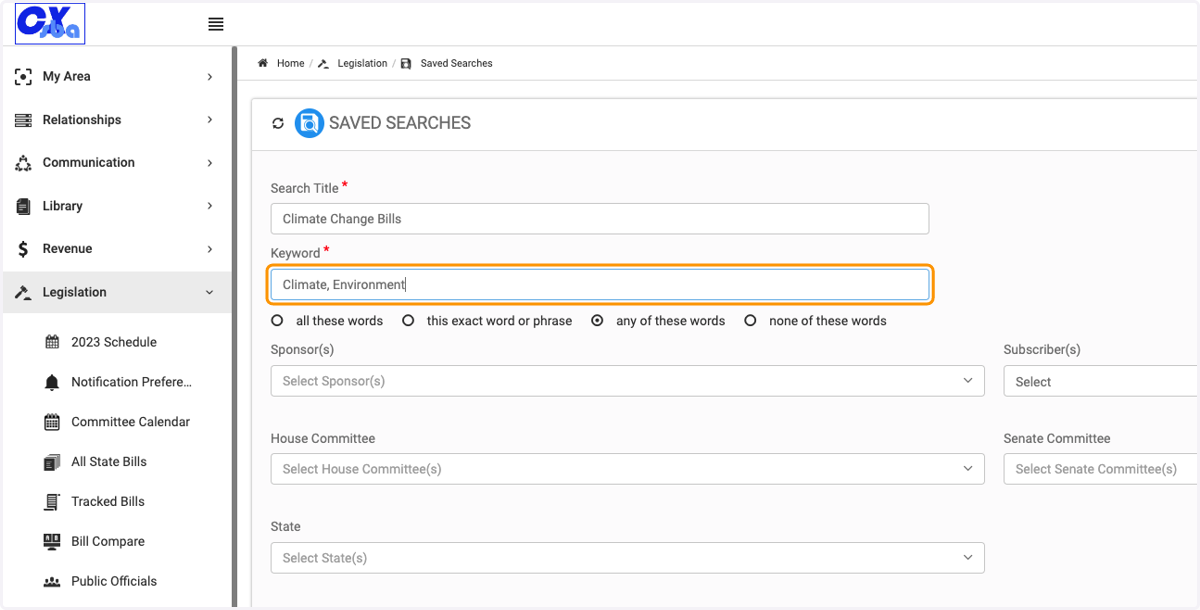The width and height of the screenshot is (1200, 610).
Task: Click the Legislation gavel icon in sidebar
Action: (24, 292)
